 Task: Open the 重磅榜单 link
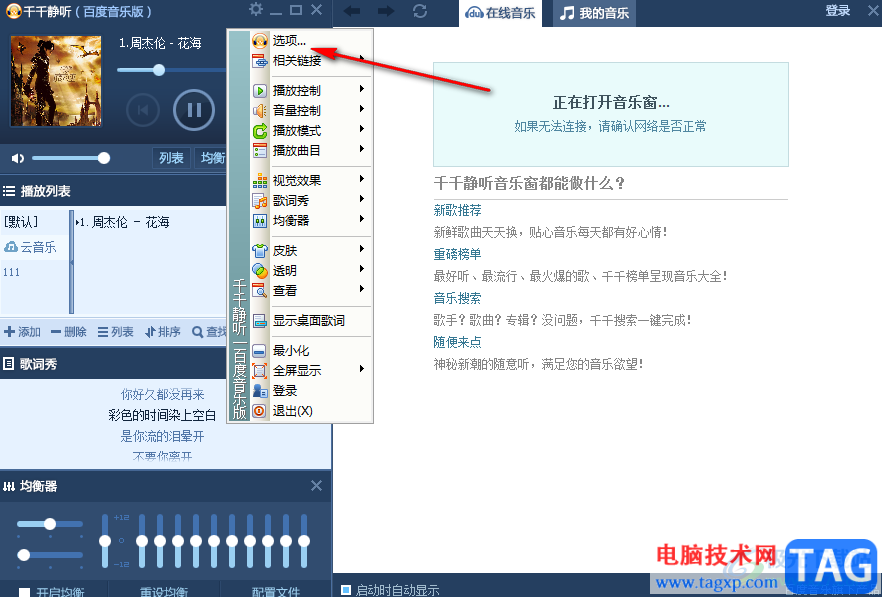tap(457, 254)
